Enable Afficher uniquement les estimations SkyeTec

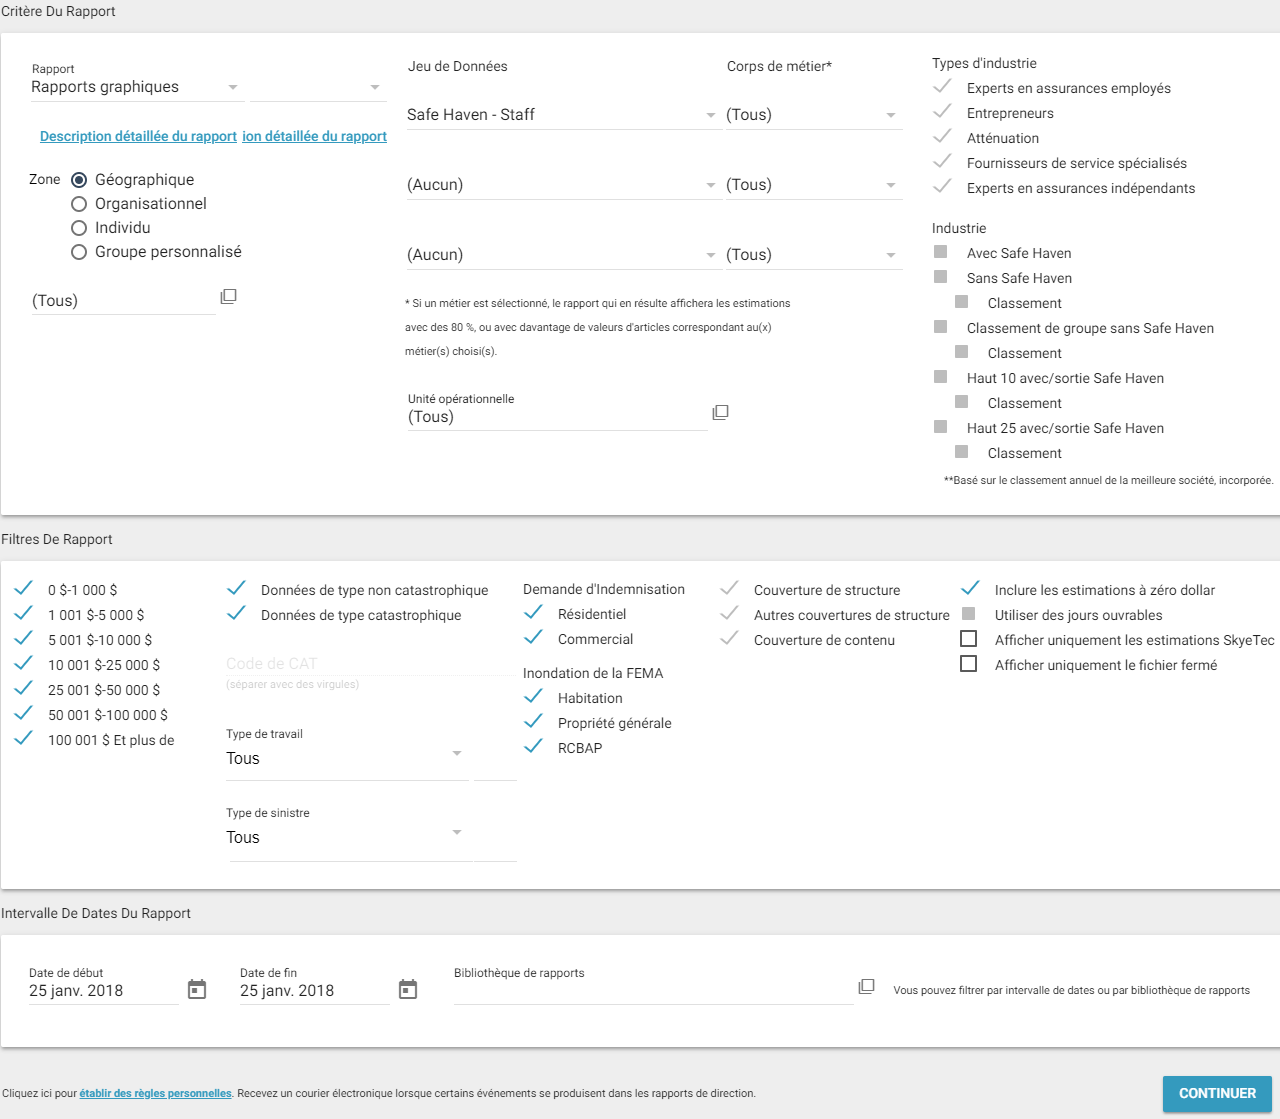coord(968,639)
